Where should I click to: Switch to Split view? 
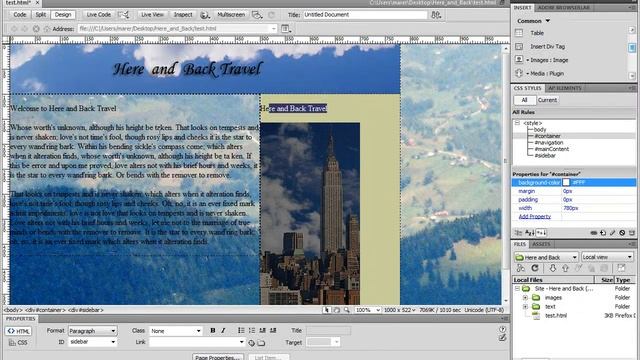click(x=40, y=15)
